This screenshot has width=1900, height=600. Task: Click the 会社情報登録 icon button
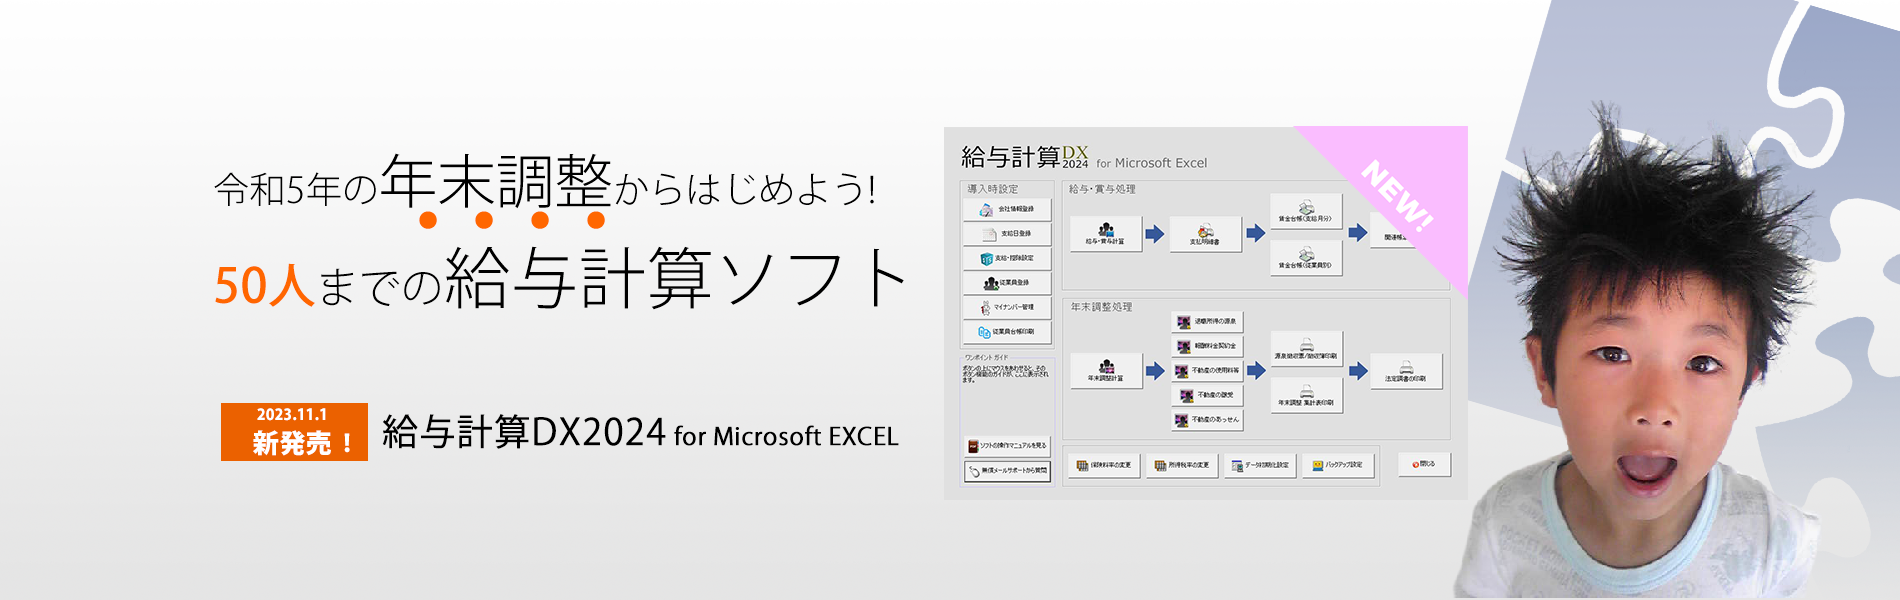(1007, 209)
